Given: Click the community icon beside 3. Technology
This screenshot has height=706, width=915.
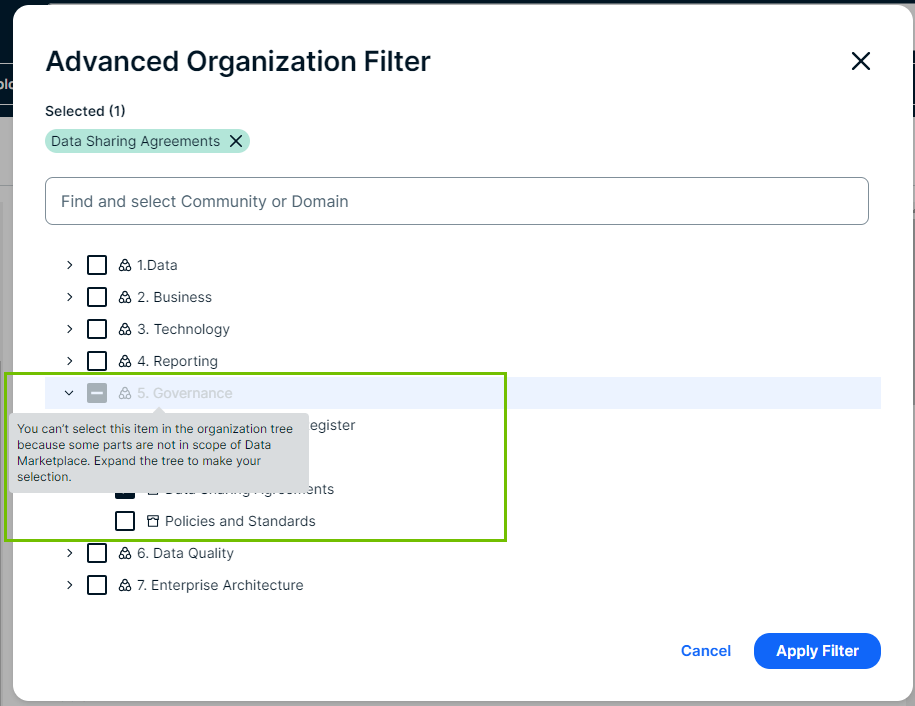Looking at the screenshot, I should tap(125, 329).
